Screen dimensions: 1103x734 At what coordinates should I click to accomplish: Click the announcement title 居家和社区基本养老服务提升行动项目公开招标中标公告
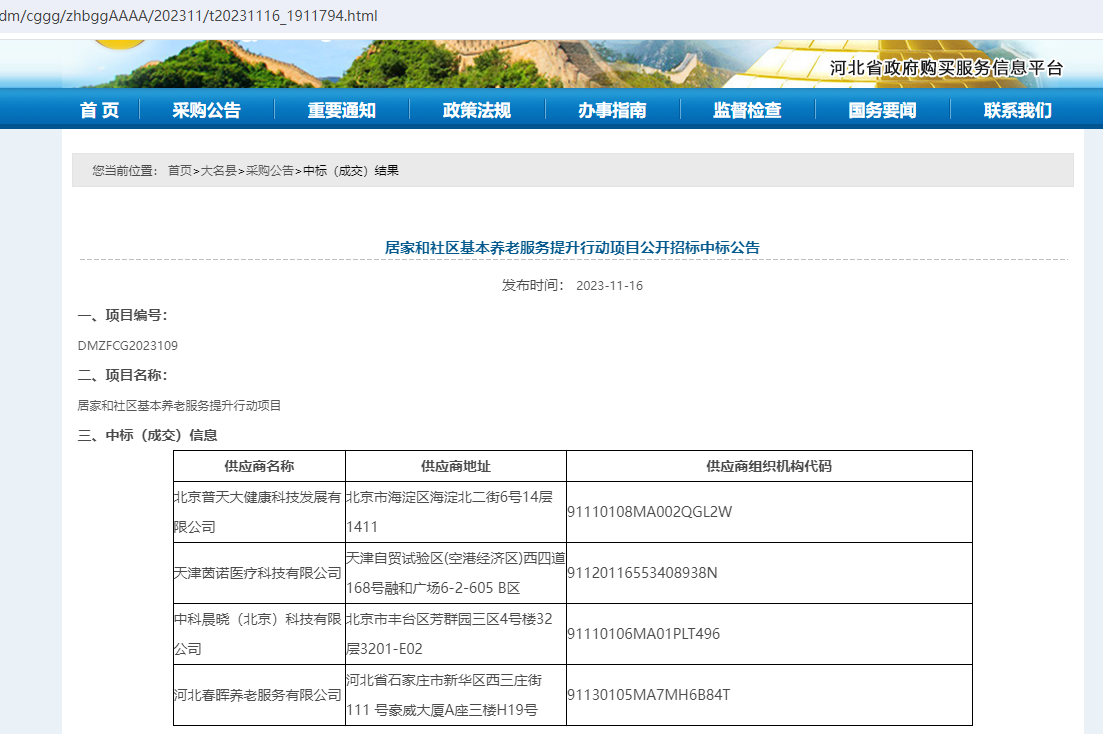tap(572, 248)
